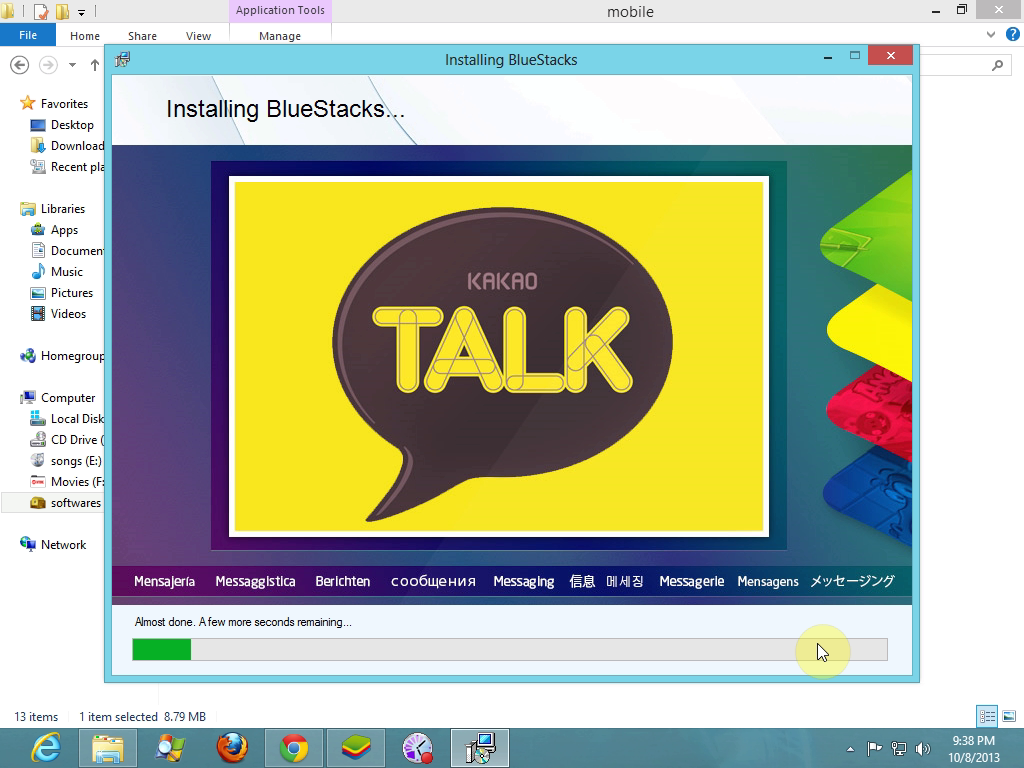The image size is (1024, 768).
Task: Close the Installing BlueStacks window
Action: pos(890,56)
